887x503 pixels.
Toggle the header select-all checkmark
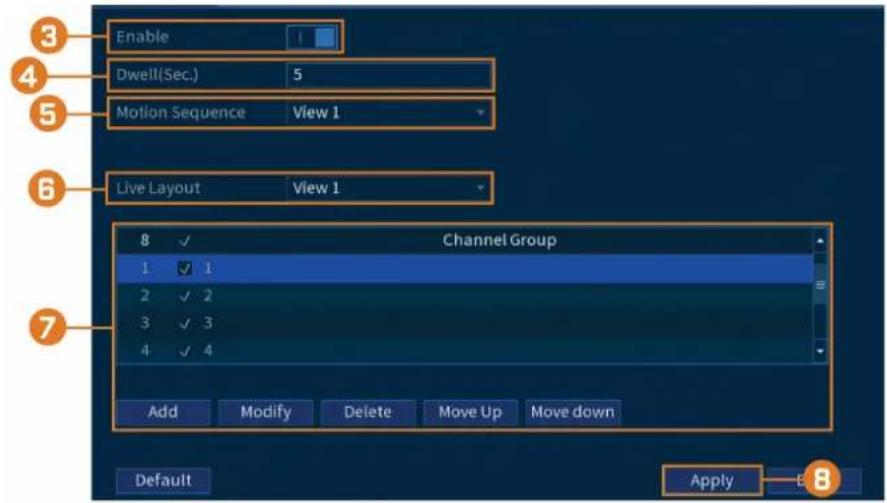pos(184,241)
